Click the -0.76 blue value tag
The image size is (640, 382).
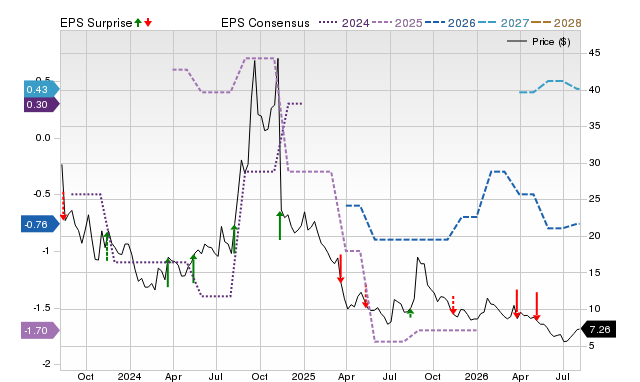(x=40, y=224)
